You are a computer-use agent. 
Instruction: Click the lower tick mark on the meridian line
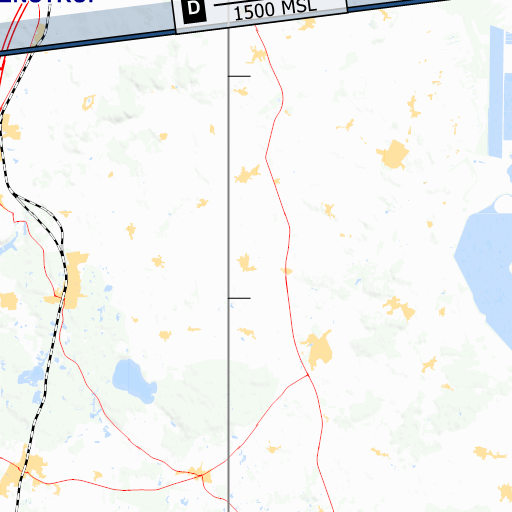[239, 298]
